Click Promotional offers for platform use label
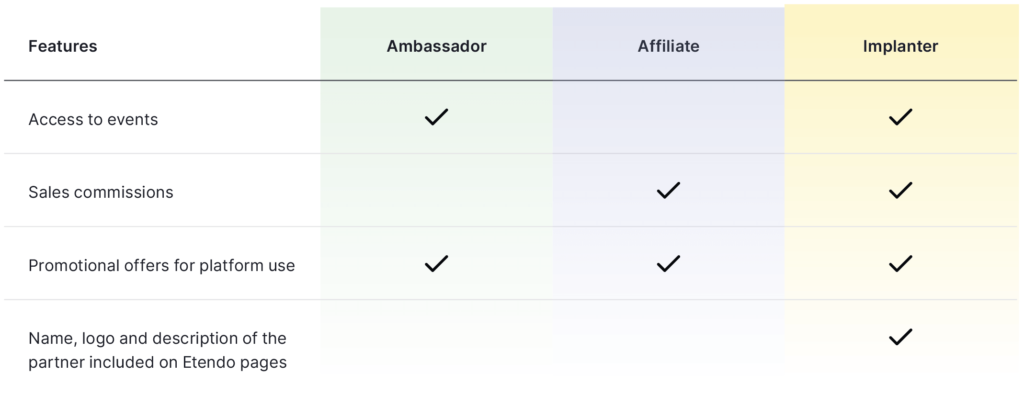Viewport: 1024px width, 396px height. (161, 265)
